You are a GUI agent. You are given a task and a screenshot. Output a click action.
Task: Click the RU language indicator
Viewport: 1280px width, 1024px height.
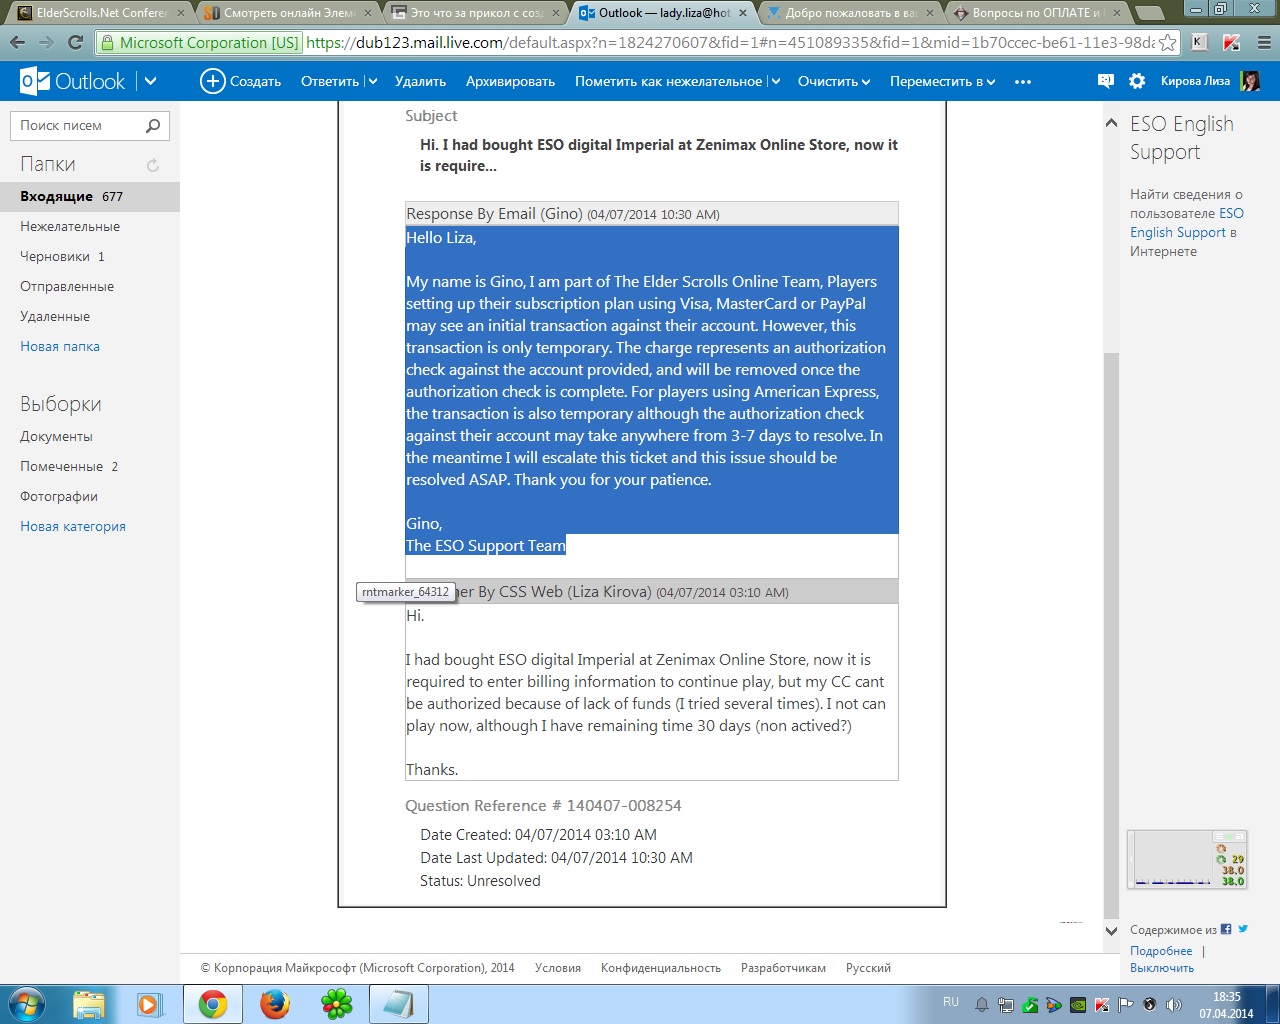tap(950, 1002)
